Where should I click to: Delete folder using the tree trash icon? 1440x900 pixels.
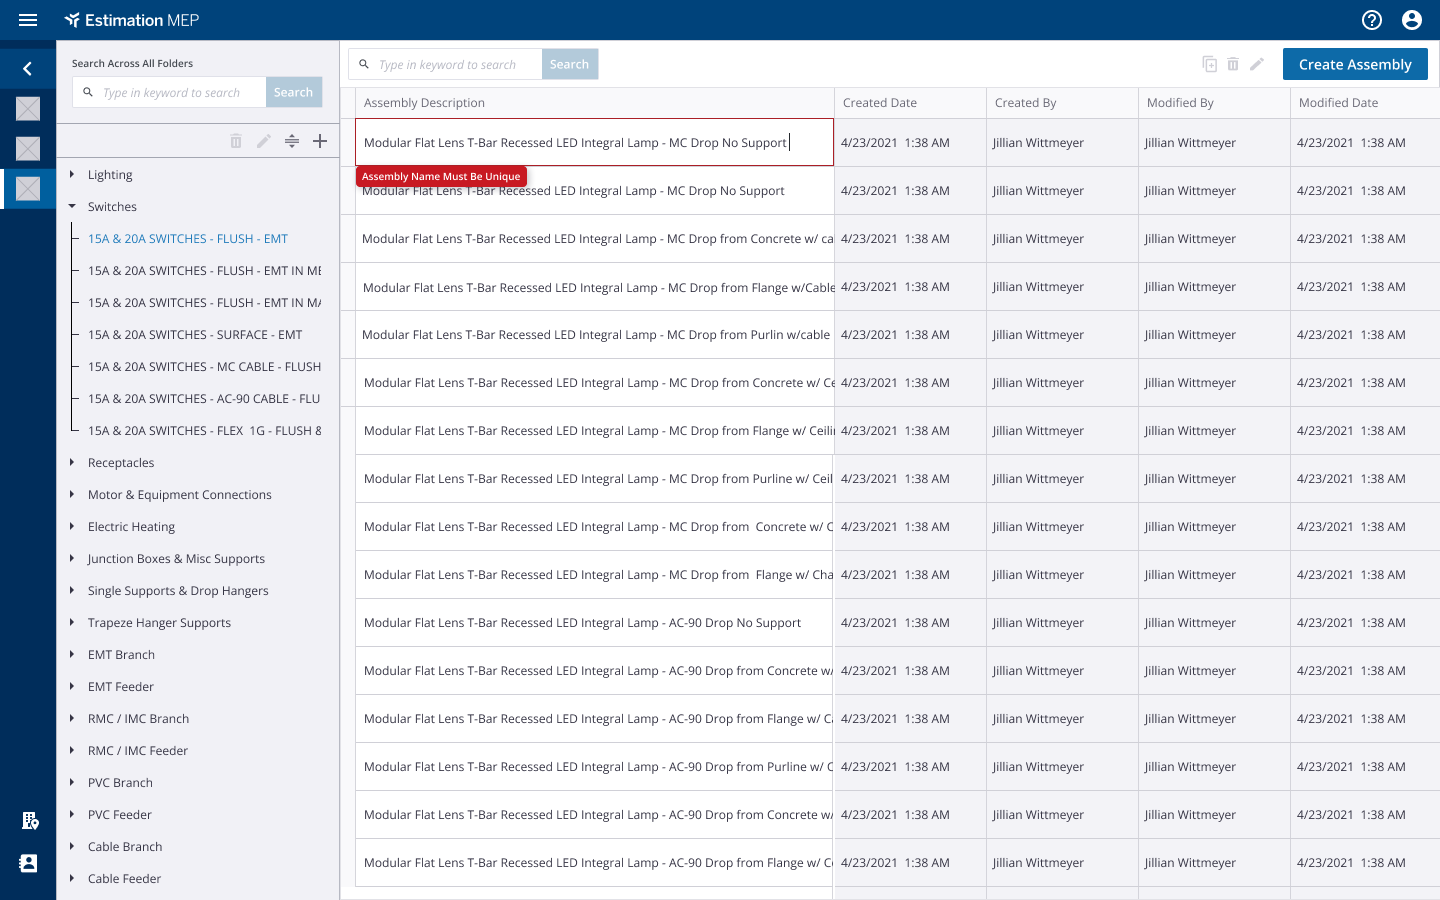(x=236, y=141)
